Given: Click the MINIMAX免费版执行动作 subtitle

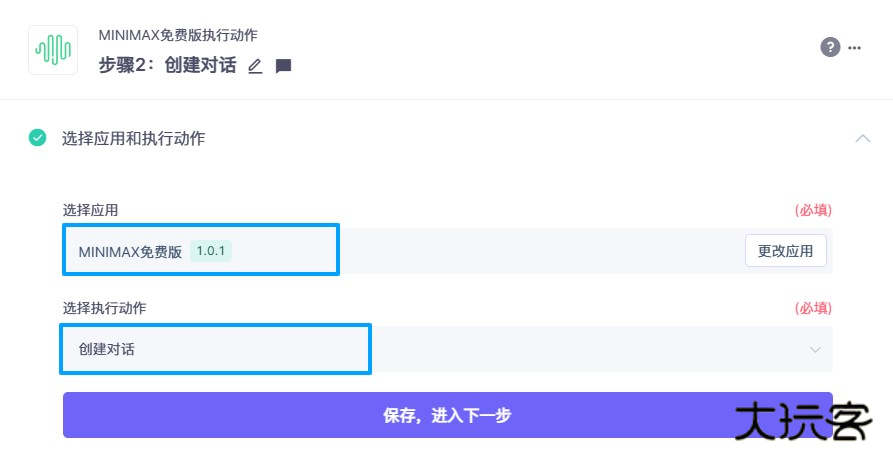Looking at the screenshot, I should click(178, 35).
